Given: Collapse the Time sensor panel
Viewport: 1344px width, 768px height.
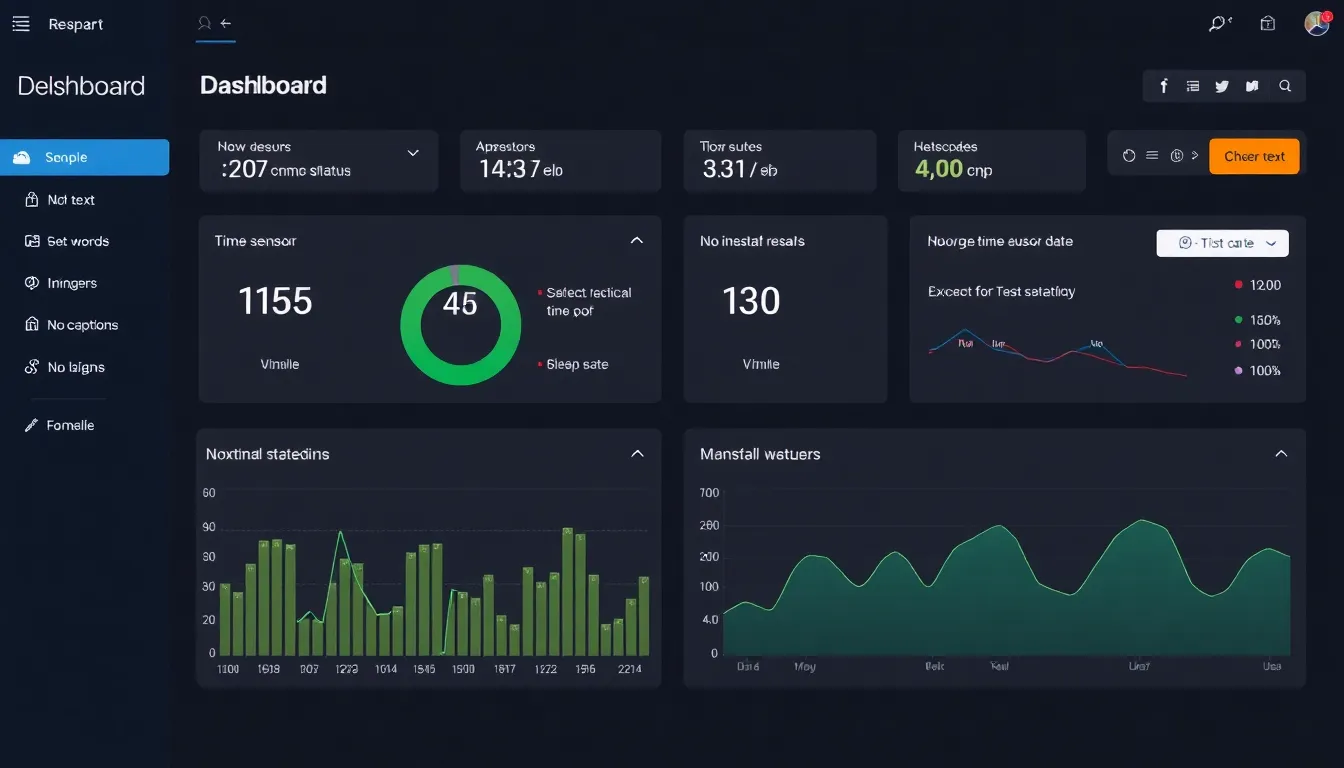Looking at the screenshot, I should coord(636,240).
